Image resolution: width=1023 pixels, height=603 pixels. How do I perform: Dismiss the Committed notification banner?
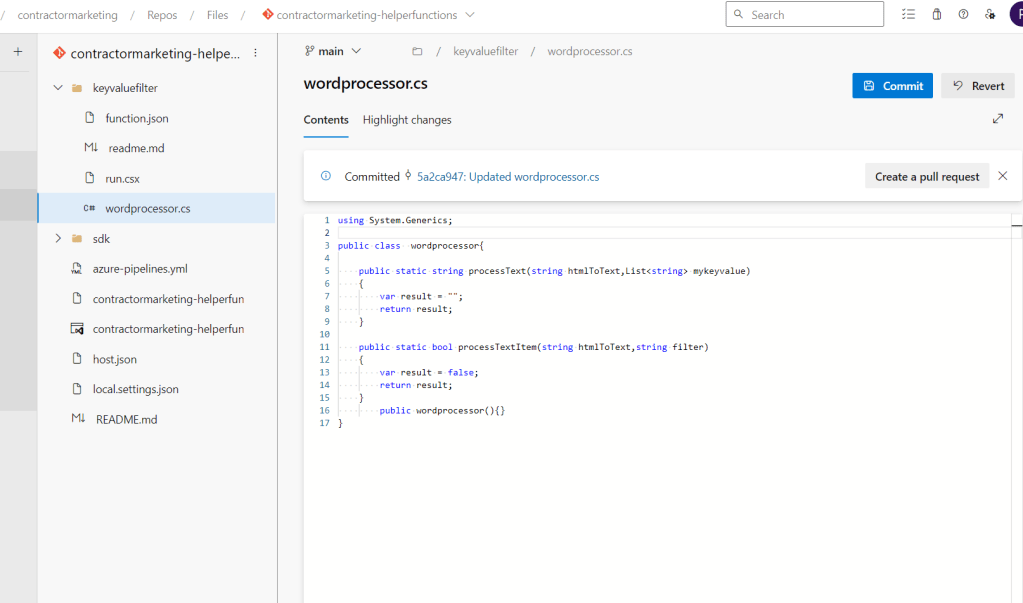pos(1003,176)
